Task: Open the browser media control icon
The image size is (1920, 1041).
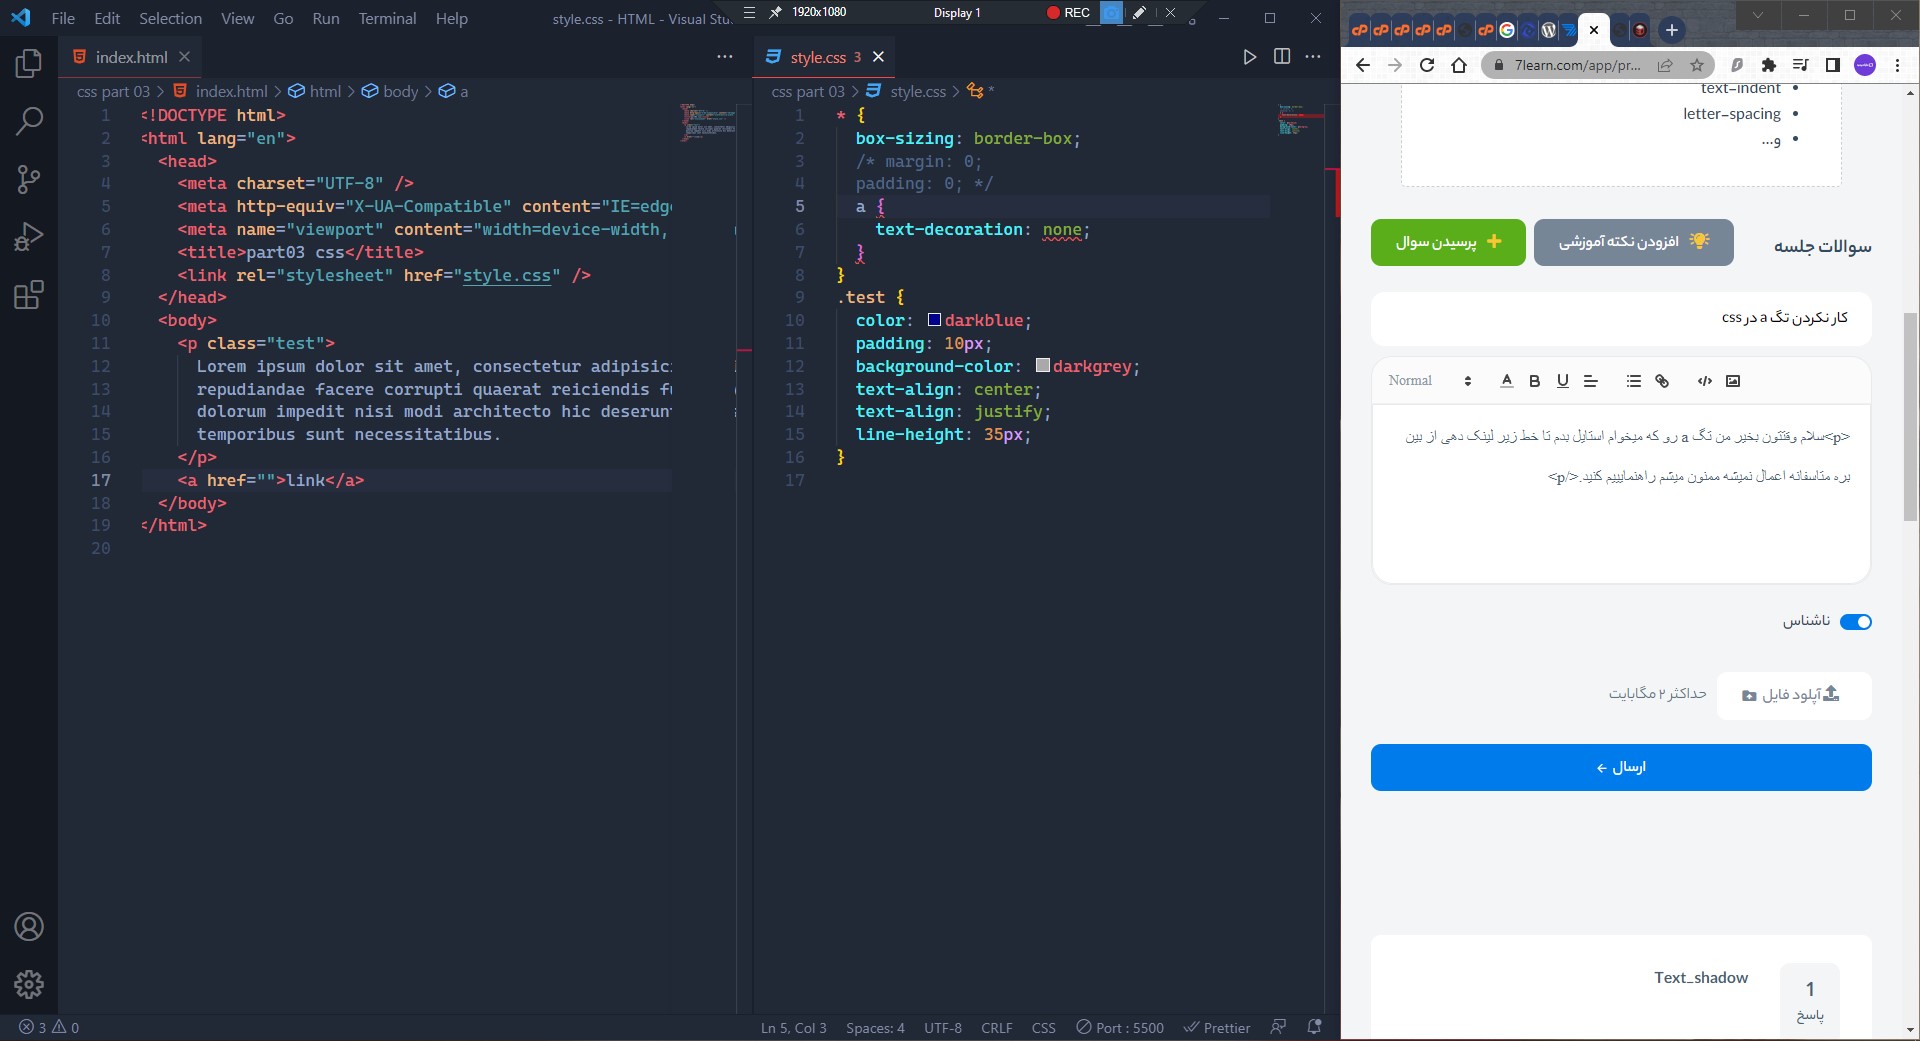Action: 1800,65
